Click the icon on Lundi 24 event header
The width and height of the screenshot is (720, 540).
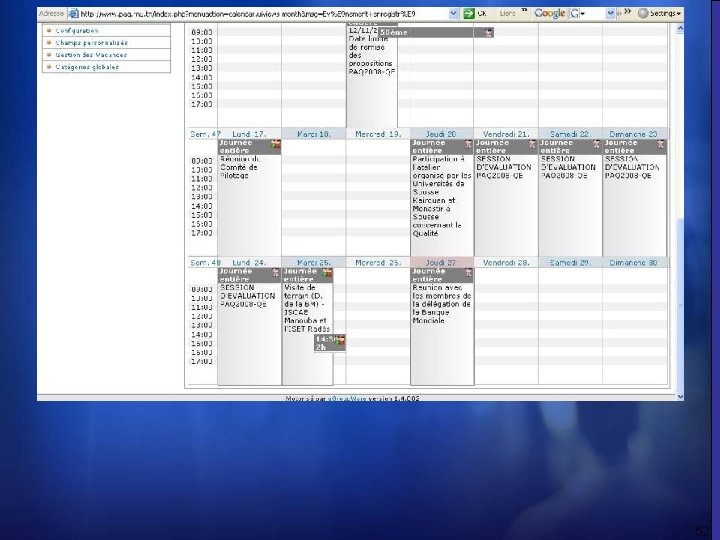(x=276, y=273)
